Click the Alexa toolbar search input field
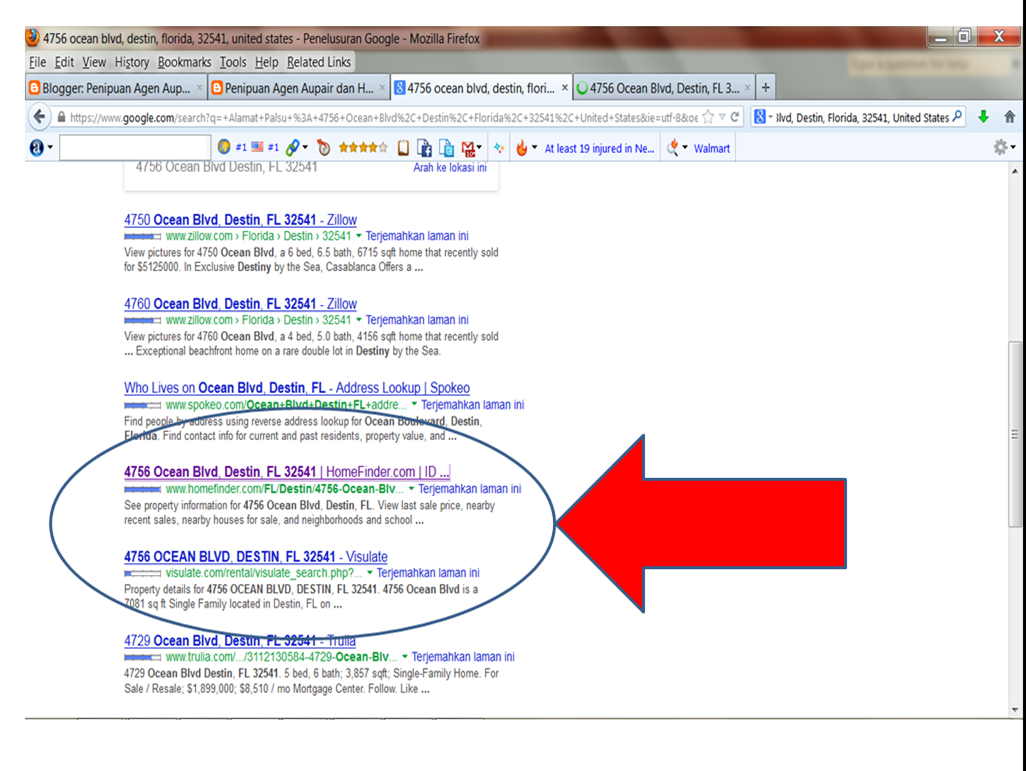The width and height of the screenshot is (1026, 771). coord(135,148)
